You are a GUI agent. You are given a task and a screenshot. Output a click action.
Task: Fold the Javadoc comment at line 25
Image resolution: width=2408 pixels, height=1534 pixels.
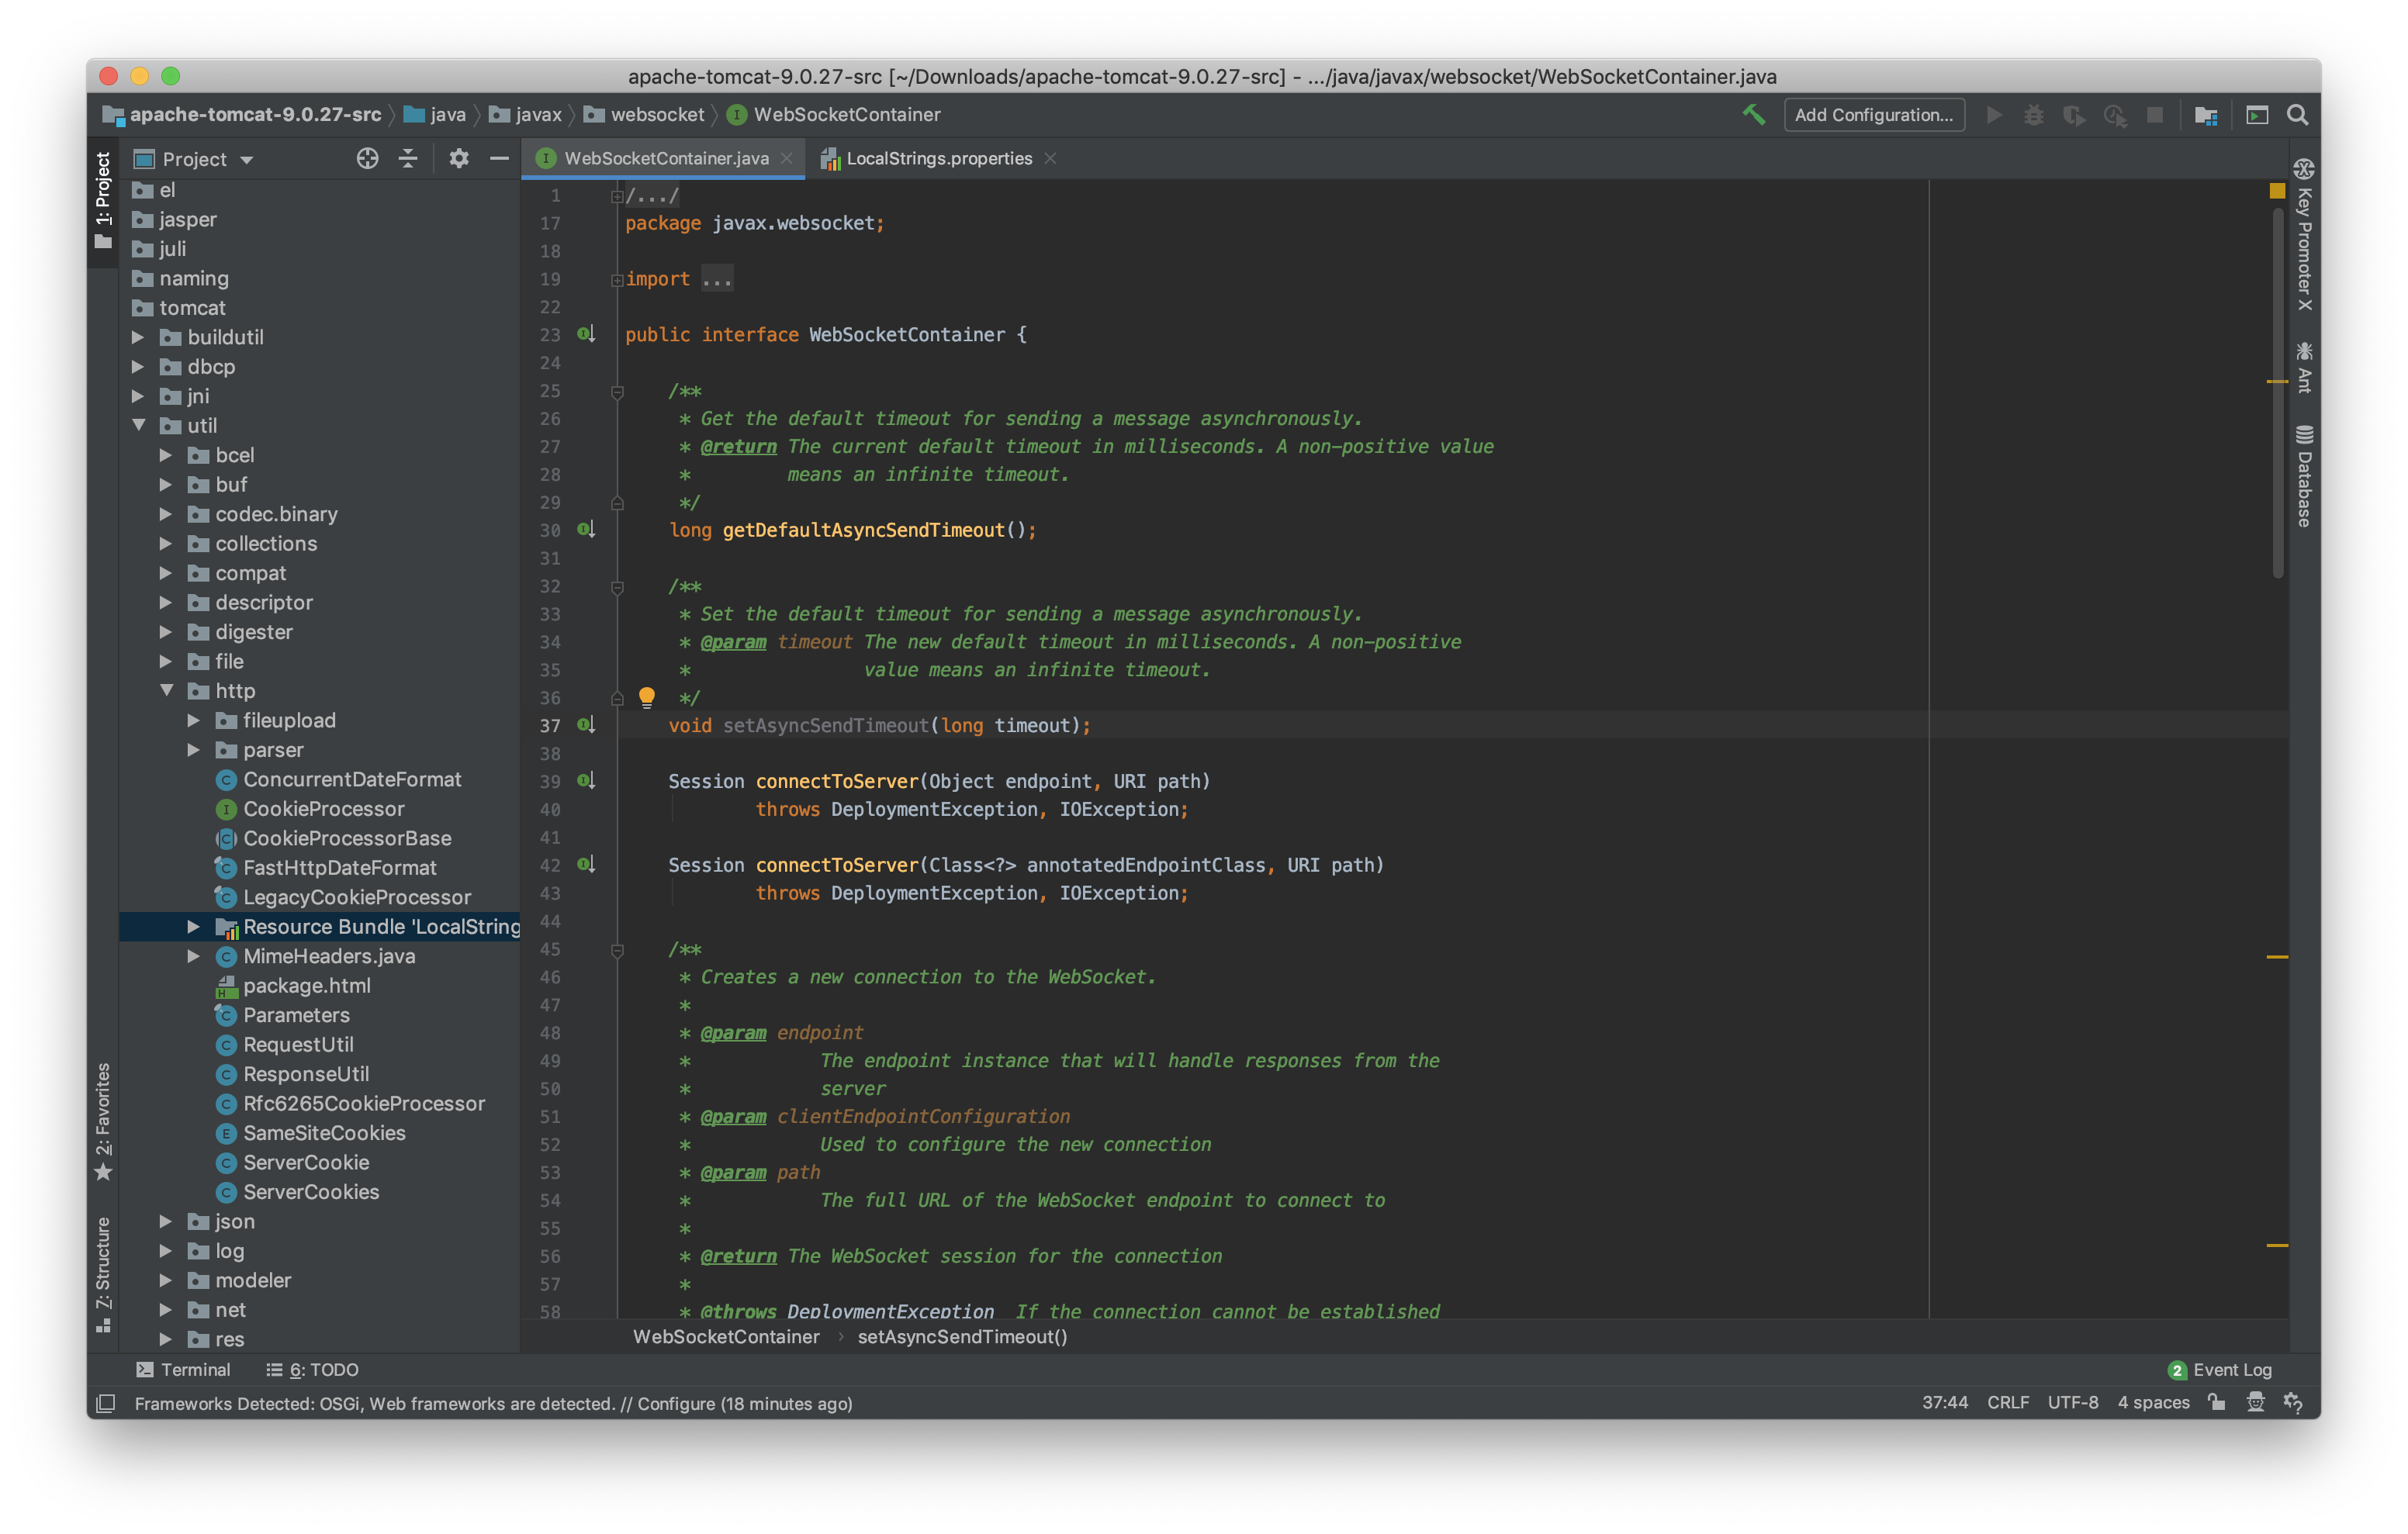coord(617,391)
